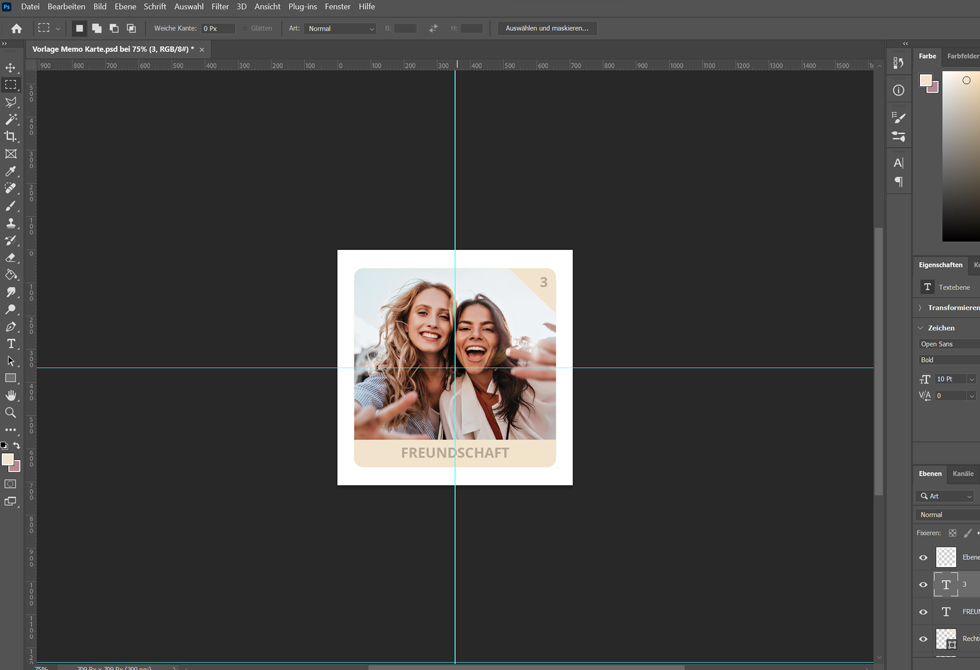Expand the Transformieren section

coord(920,308)
